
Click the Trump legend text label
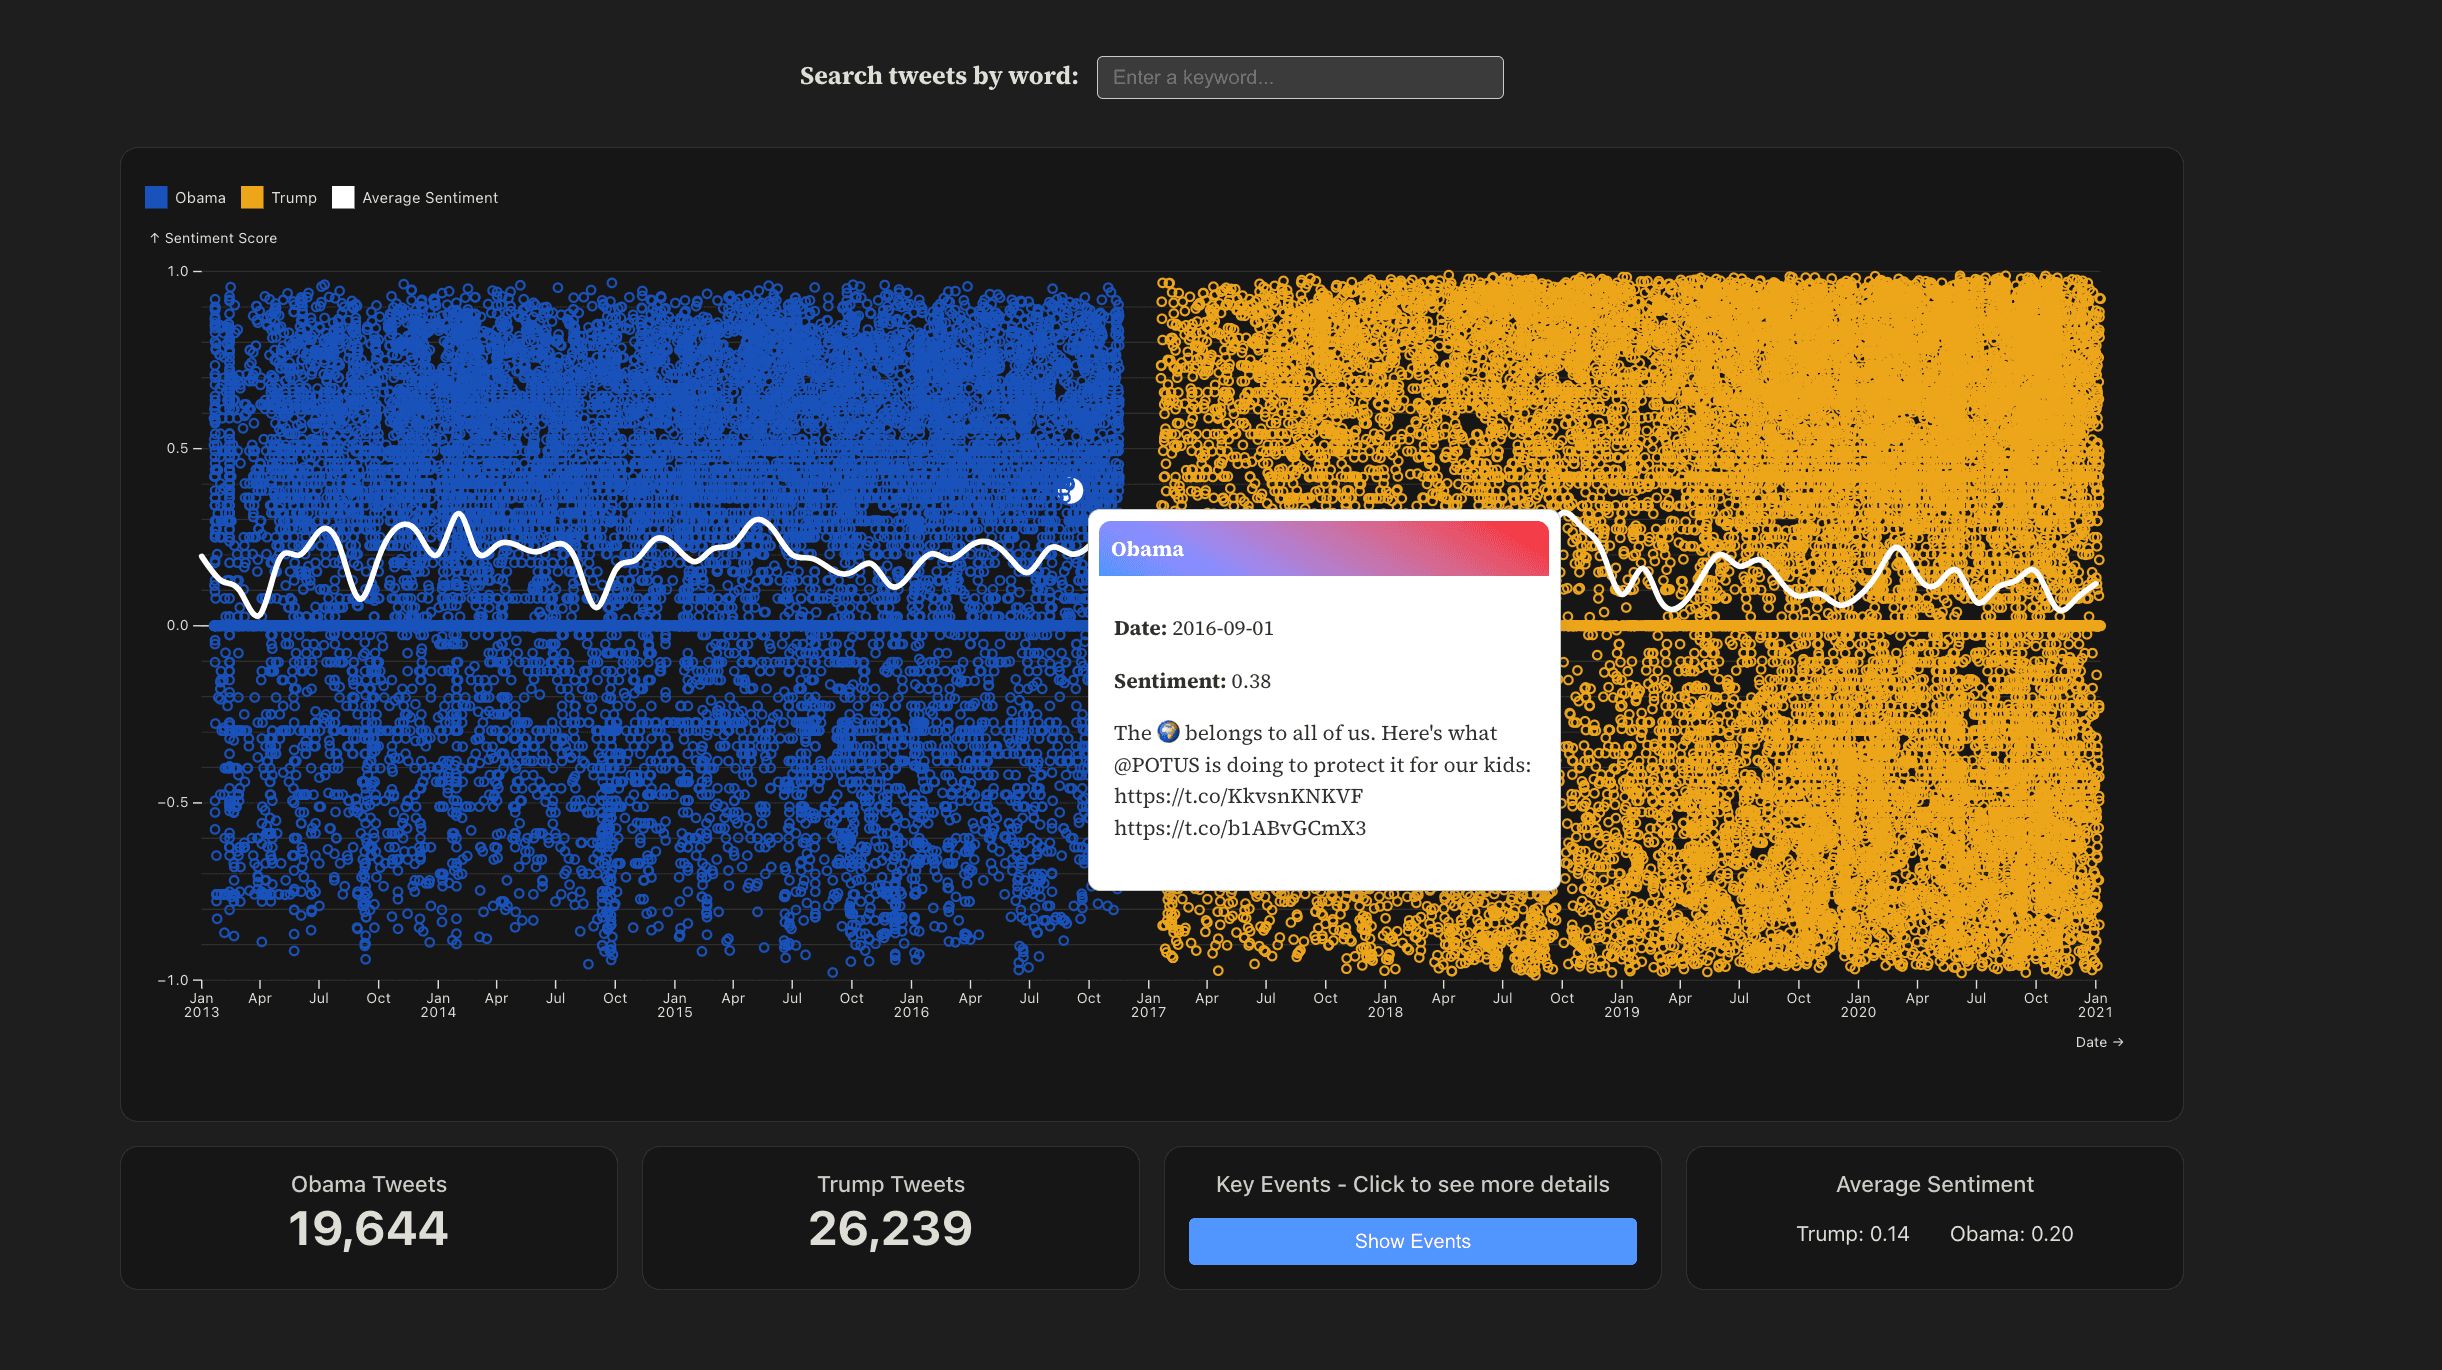[x=294, y=198]
